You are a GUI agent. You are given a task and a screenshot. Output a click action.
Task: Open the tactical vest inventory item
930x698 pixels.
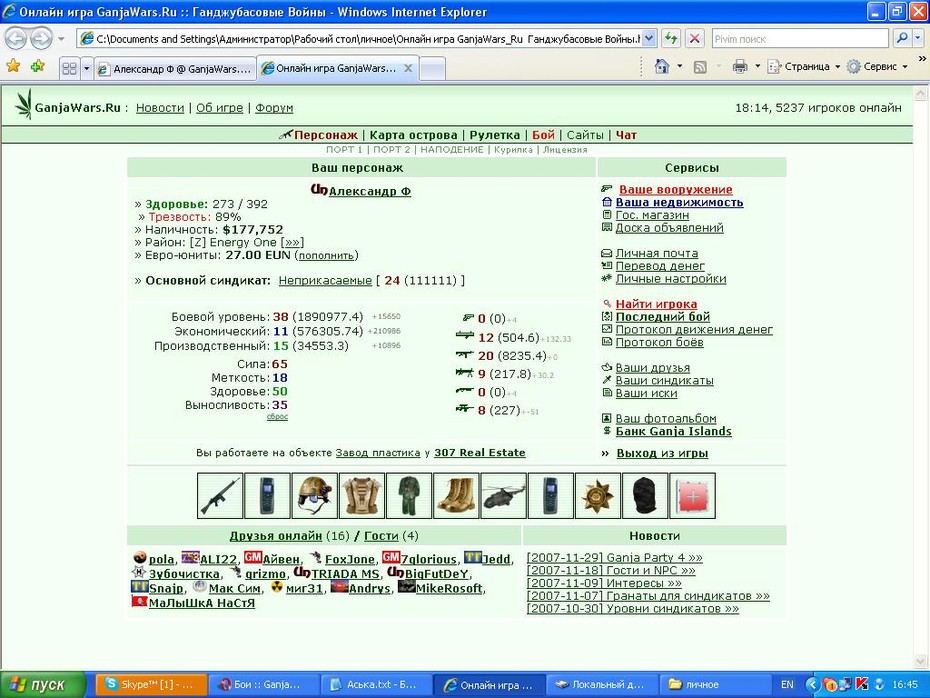[x=362, y=496]
